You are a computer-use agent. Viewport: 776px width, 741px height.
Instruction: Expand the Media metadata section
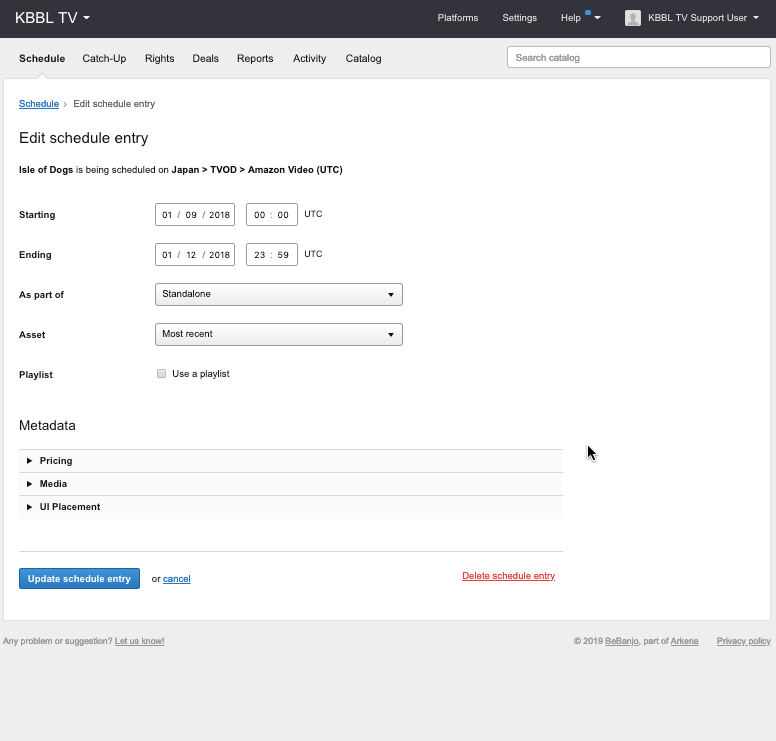click(x=291, y=484)
